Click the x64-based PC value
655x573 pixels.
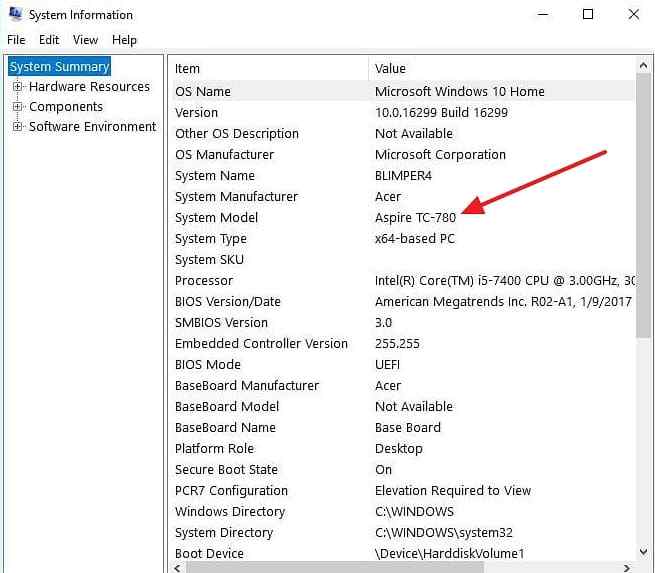coord(415,238)
